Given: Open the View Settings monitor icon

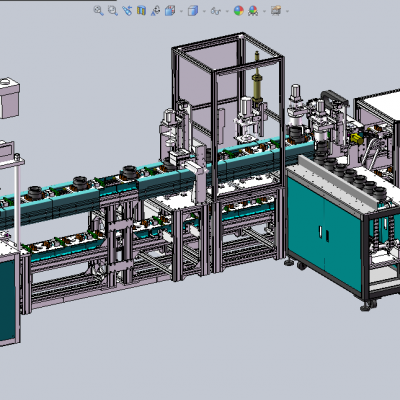Looking at the screenshot, I should 276,11.
